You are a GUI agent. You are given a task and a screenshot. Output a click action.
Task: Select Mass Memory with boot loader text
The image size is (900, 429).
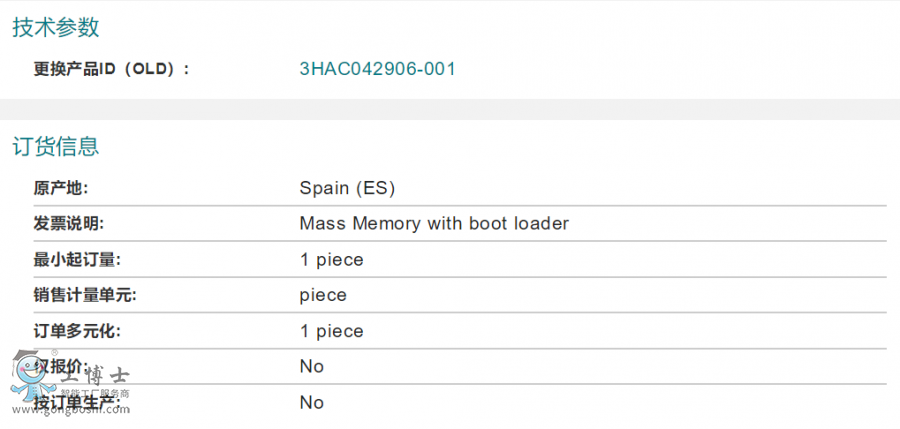tap(434, 223)
